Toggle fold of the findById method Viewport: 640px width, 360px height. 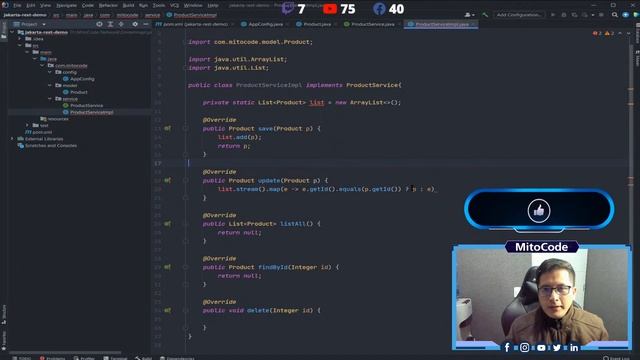185,267
